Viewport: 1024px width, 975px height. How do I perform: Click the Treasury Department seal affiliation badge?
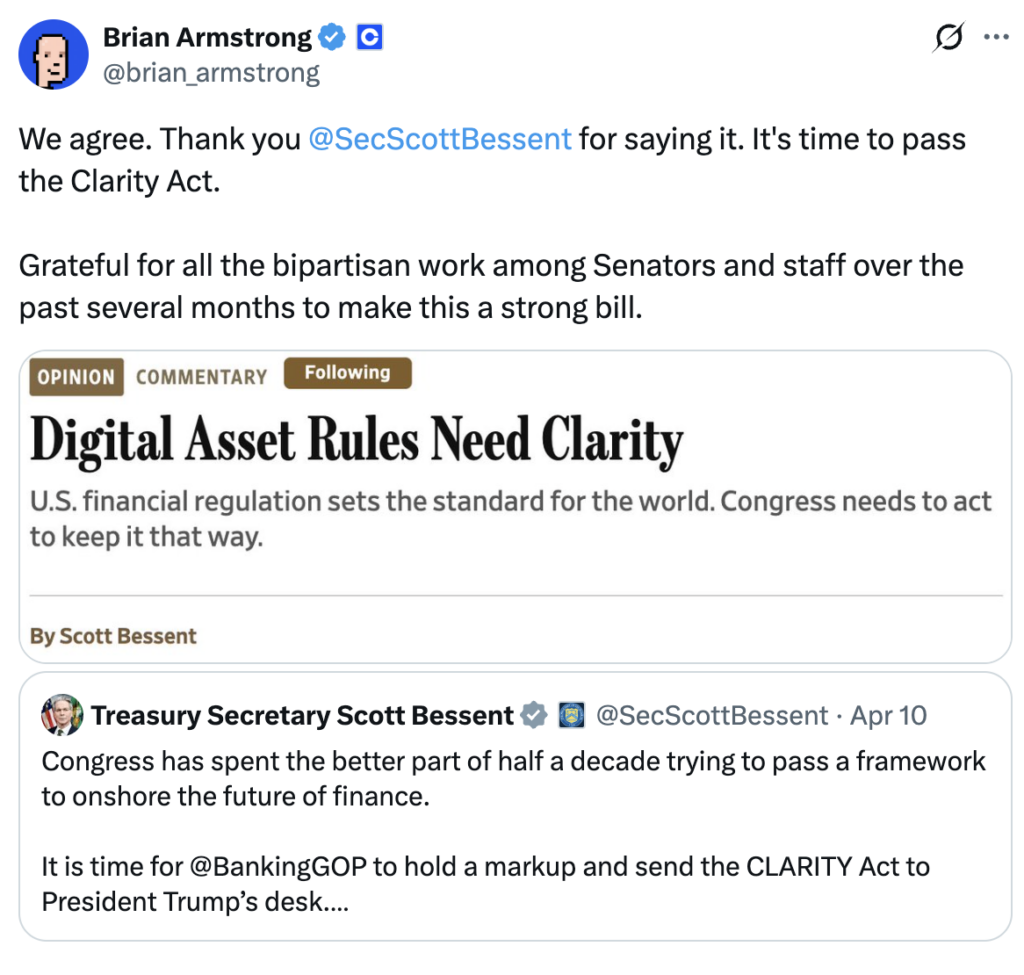click(x=571, y=715)
